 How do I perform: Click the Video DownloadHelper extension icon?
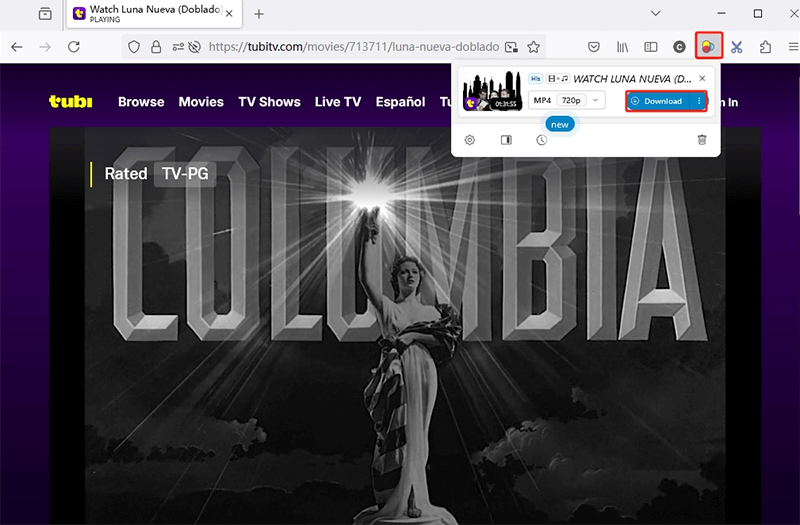pos(708,47)
